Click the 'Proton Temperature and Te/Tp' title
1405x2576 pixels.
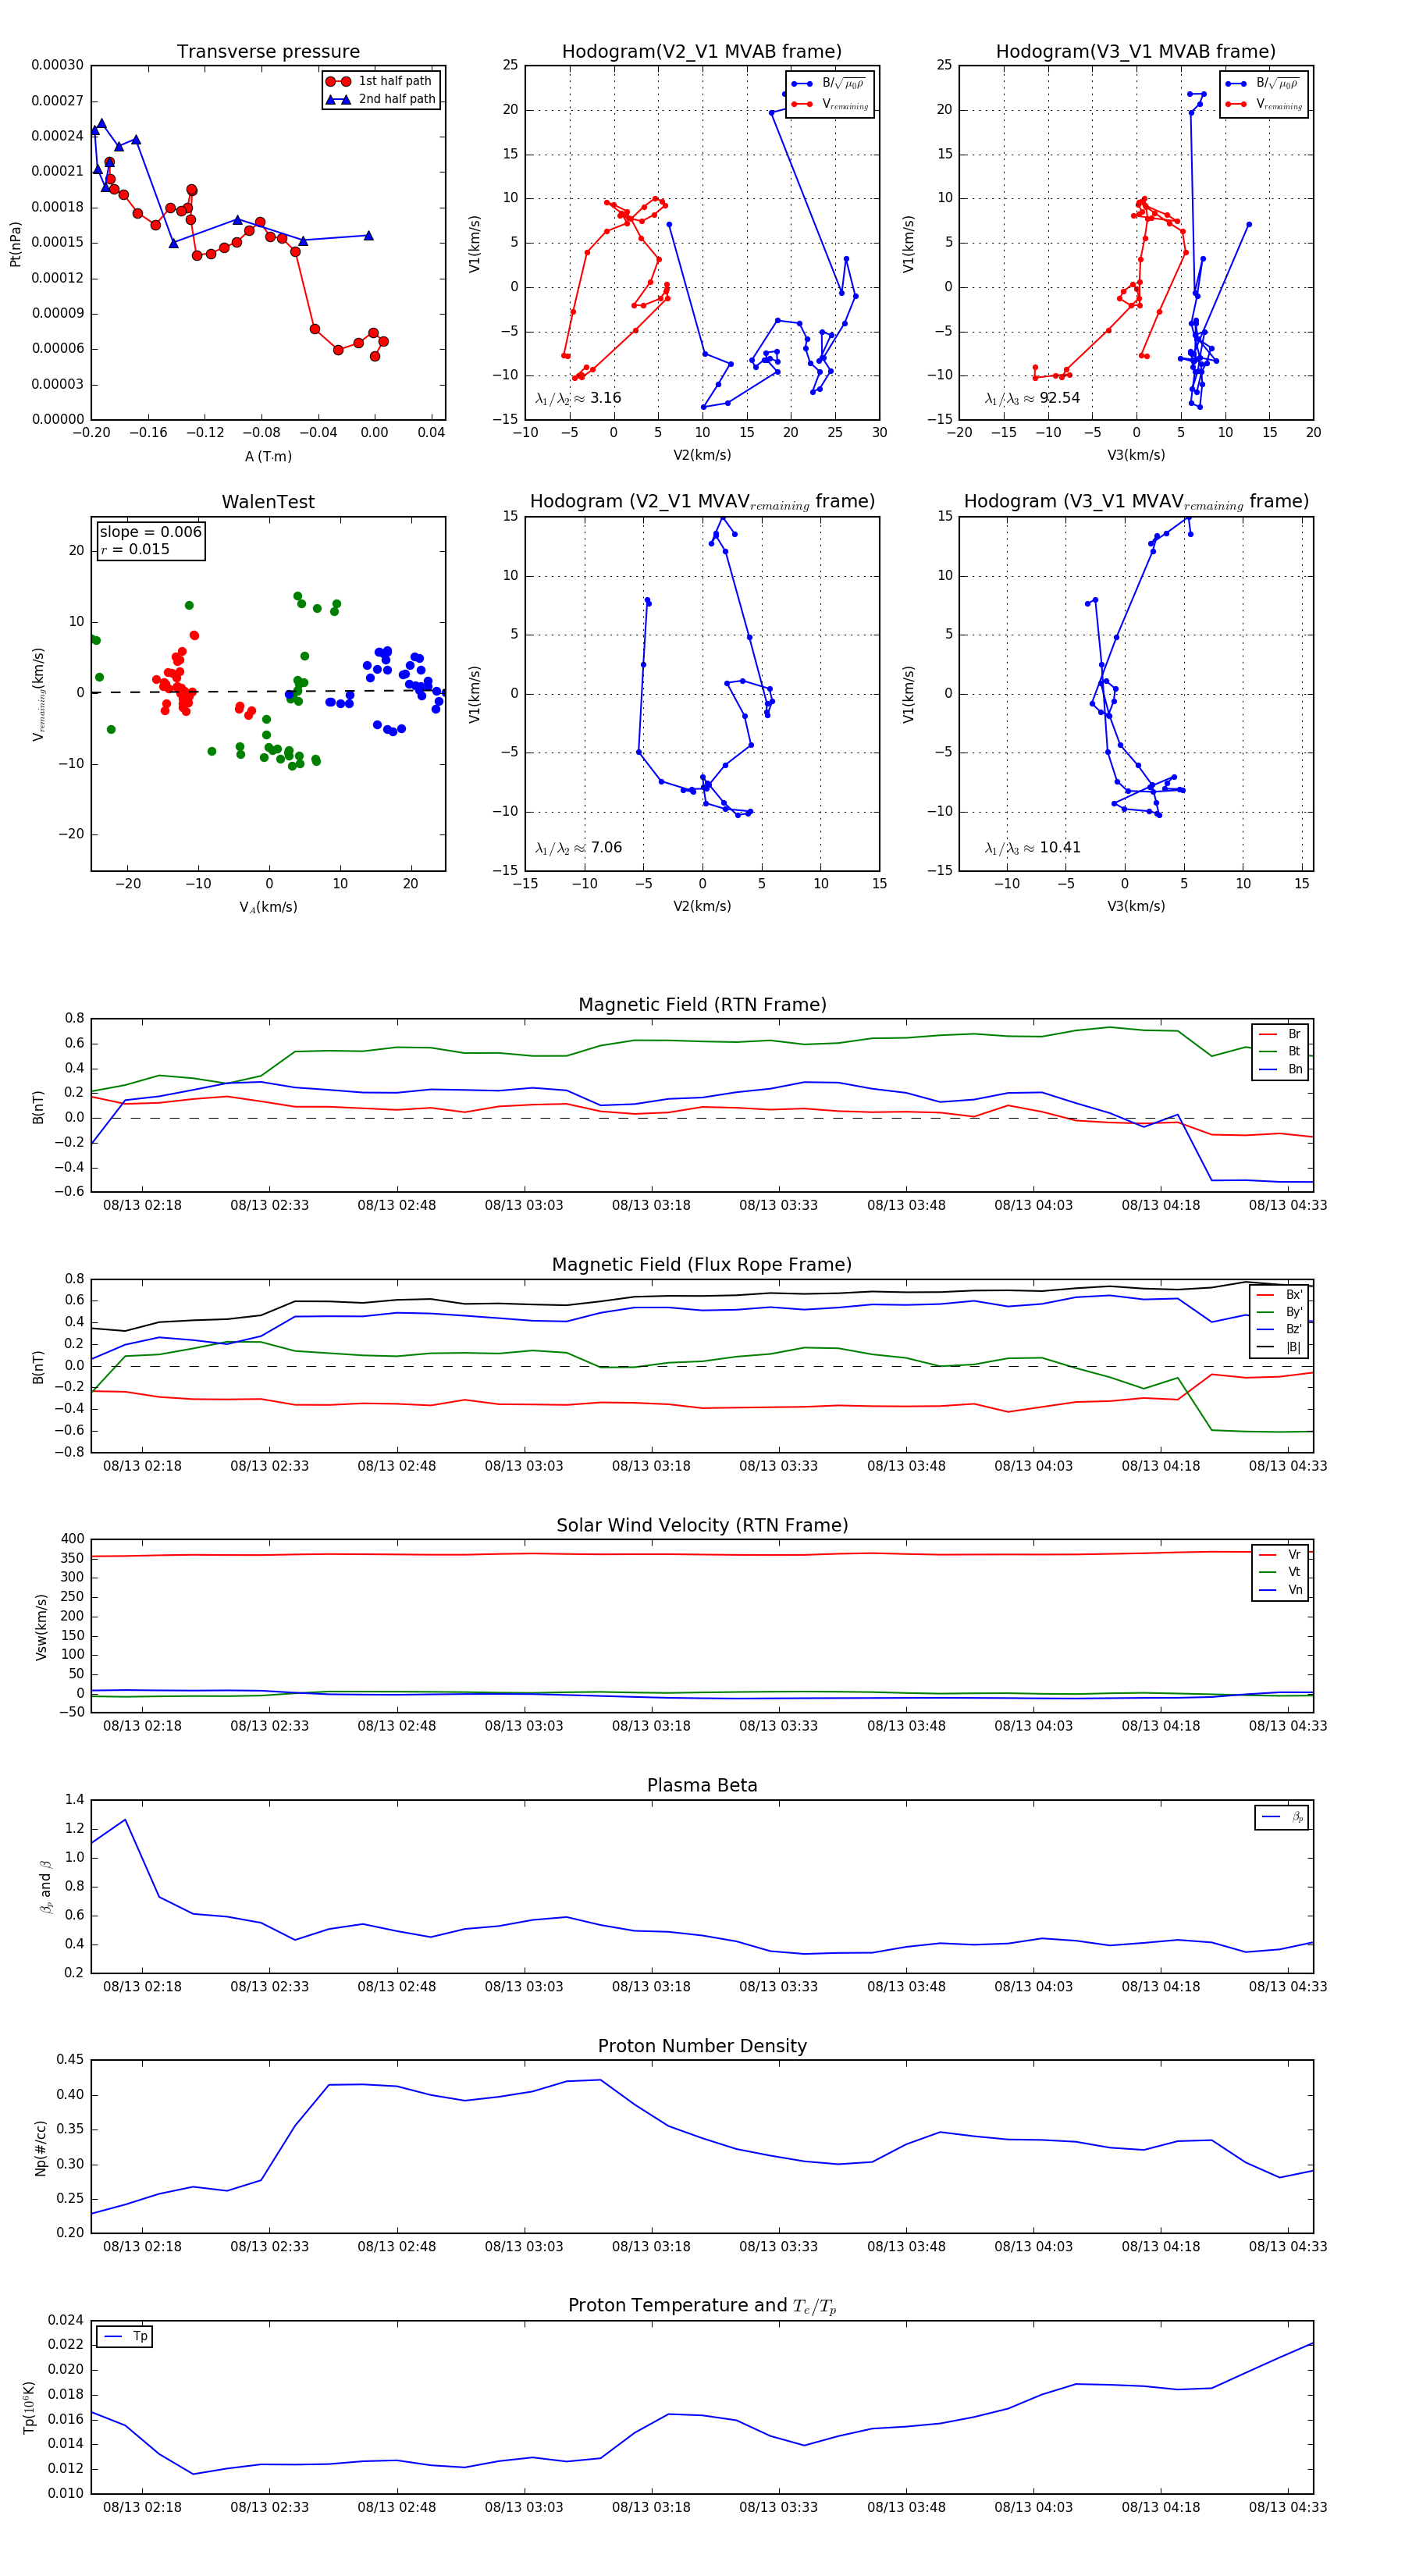tap(702, 2306)
